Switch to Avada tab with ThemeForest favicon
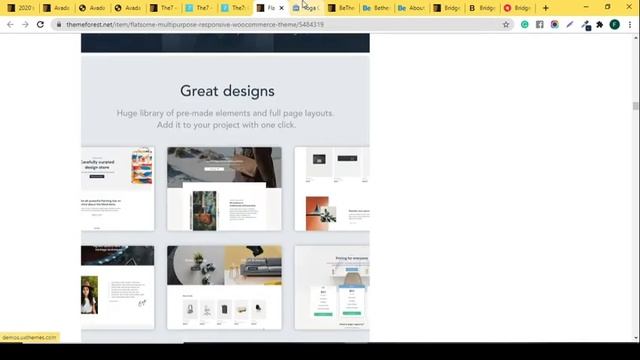Screen dimensions: 640x360 click(57, 8)
